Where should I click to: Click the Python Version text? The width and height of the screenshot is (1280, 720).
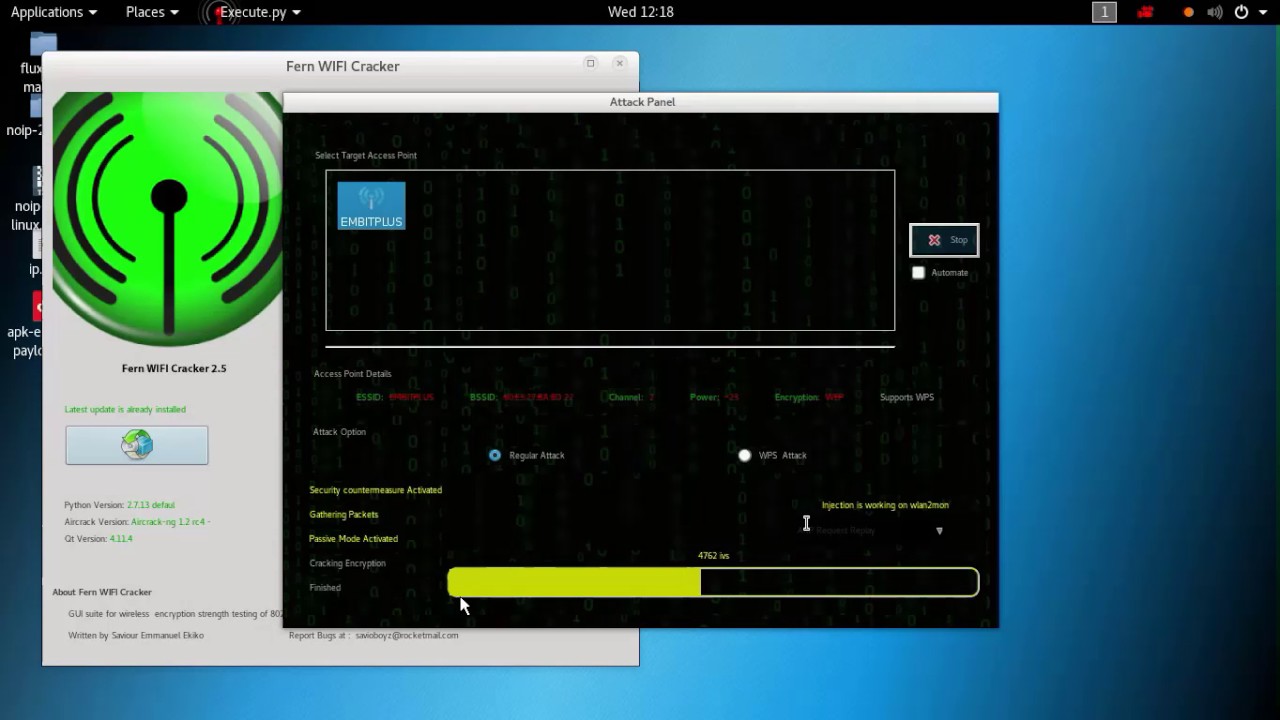[119, 505]
